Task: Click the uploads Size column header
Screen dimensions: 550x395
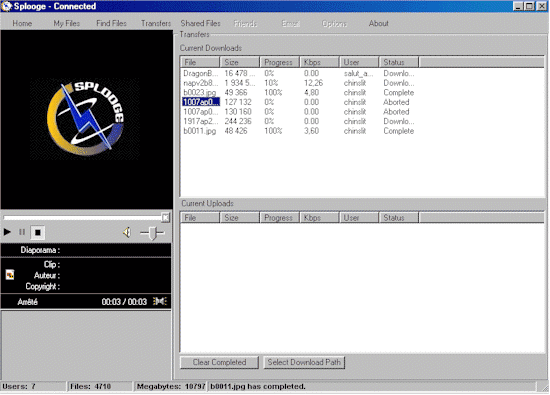Action: (x=240, y=218)
